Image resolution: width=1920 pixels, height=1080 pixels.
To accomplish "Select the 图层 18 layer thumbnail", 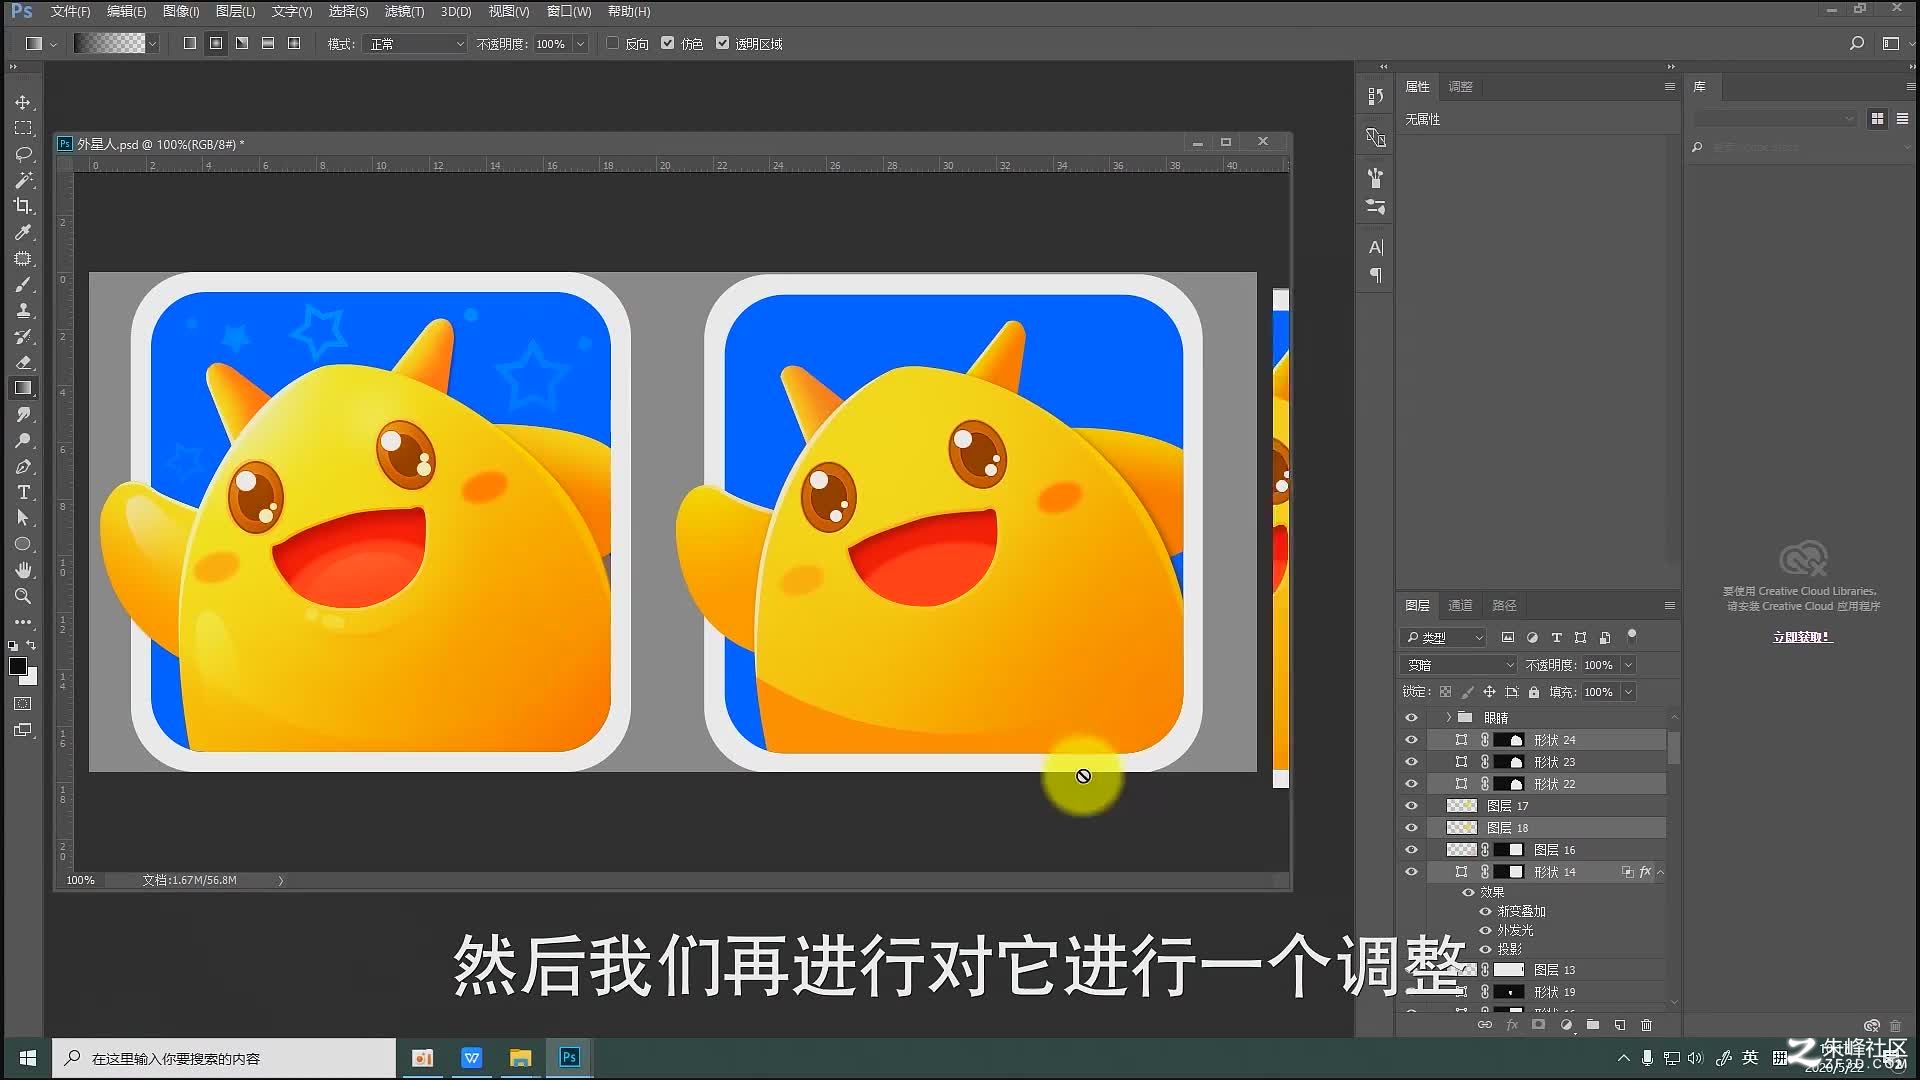I will 1462,828.
